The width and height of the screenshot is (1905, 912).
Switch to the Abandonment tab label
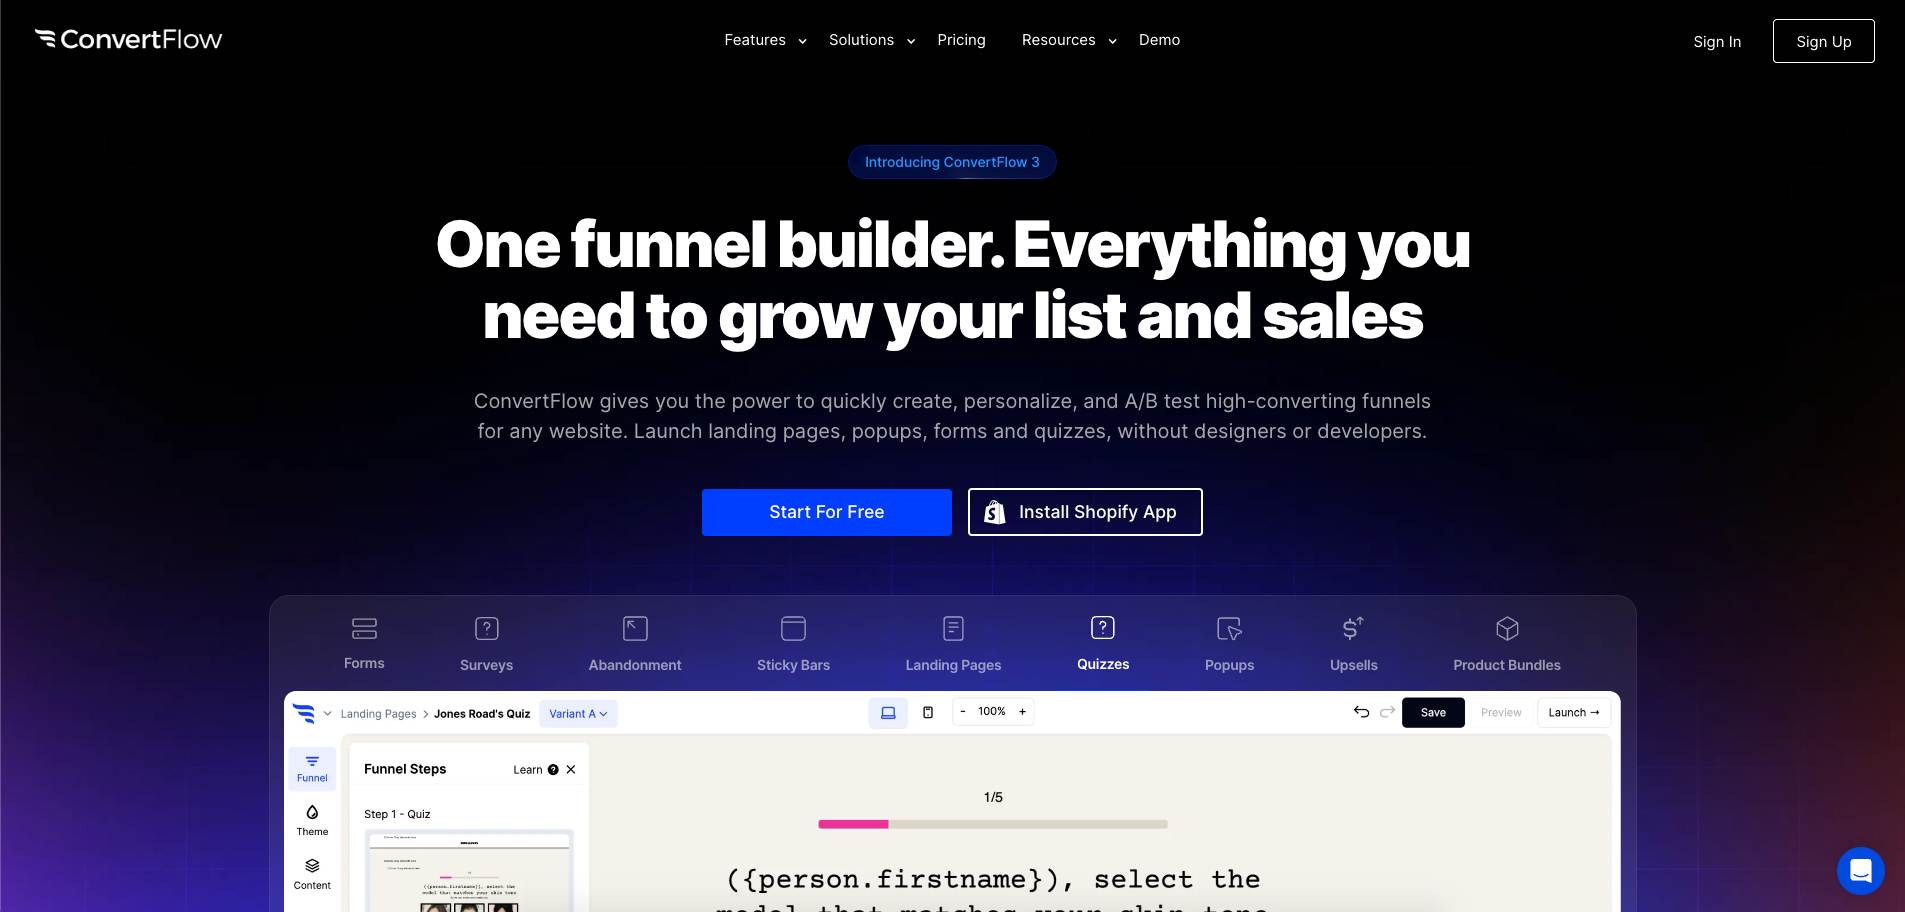[x=635, y=665]
